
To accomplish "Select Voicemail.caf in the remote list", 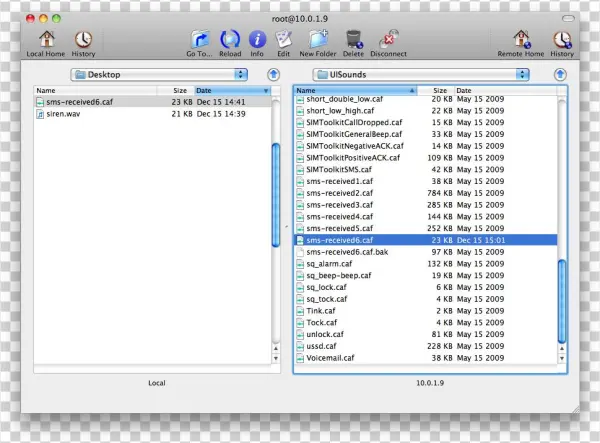I will [332, 357].
